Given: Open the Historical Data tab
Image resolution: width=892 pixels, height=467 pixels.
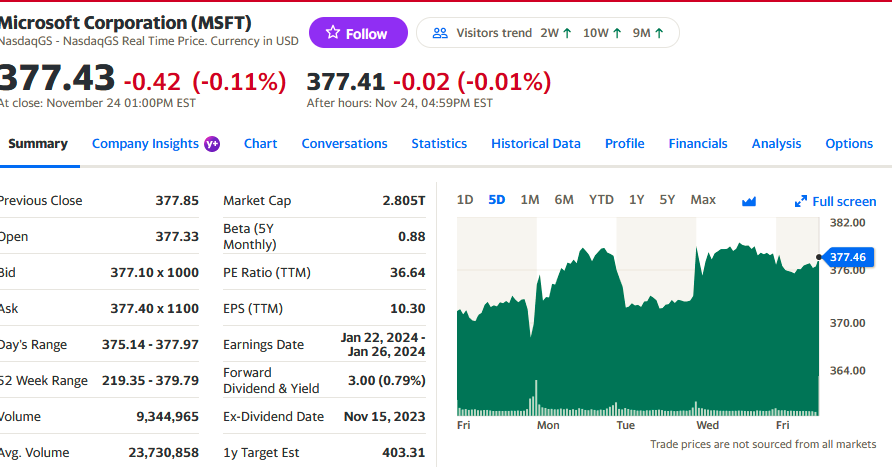Looking at the screenshot, I should [535, 144].
